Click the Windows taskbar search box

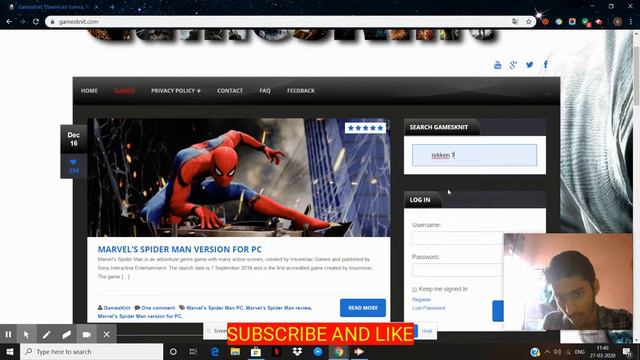[91, 351]
